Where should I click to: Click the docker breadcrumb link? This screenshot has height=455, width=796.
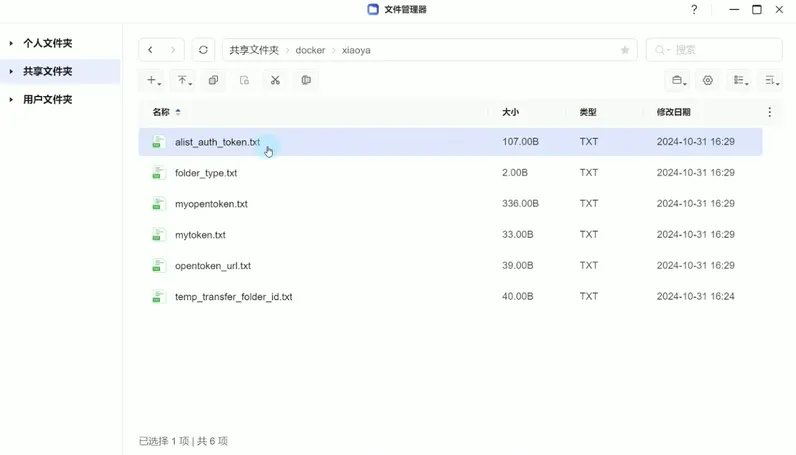pyautogui.click(x=310, y=50)
